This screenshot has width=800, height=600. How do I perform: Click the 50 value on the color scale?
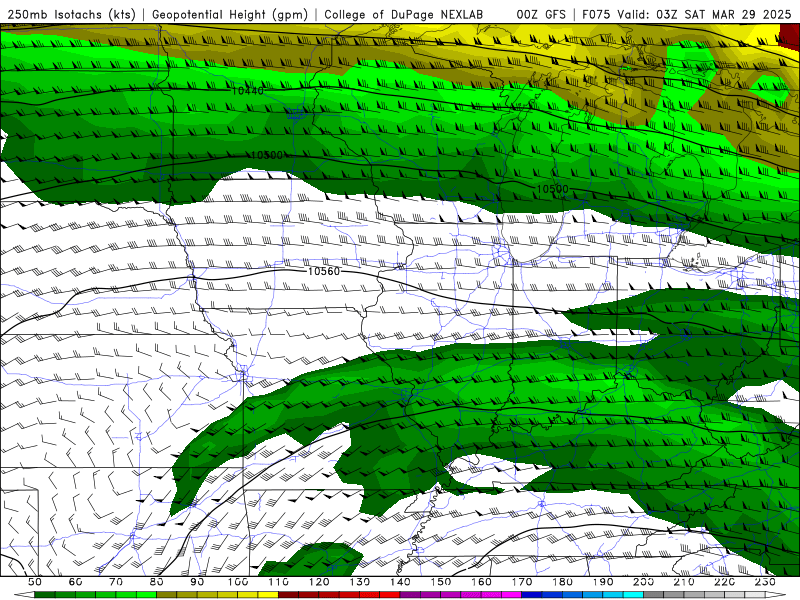(x=35, y=582)
